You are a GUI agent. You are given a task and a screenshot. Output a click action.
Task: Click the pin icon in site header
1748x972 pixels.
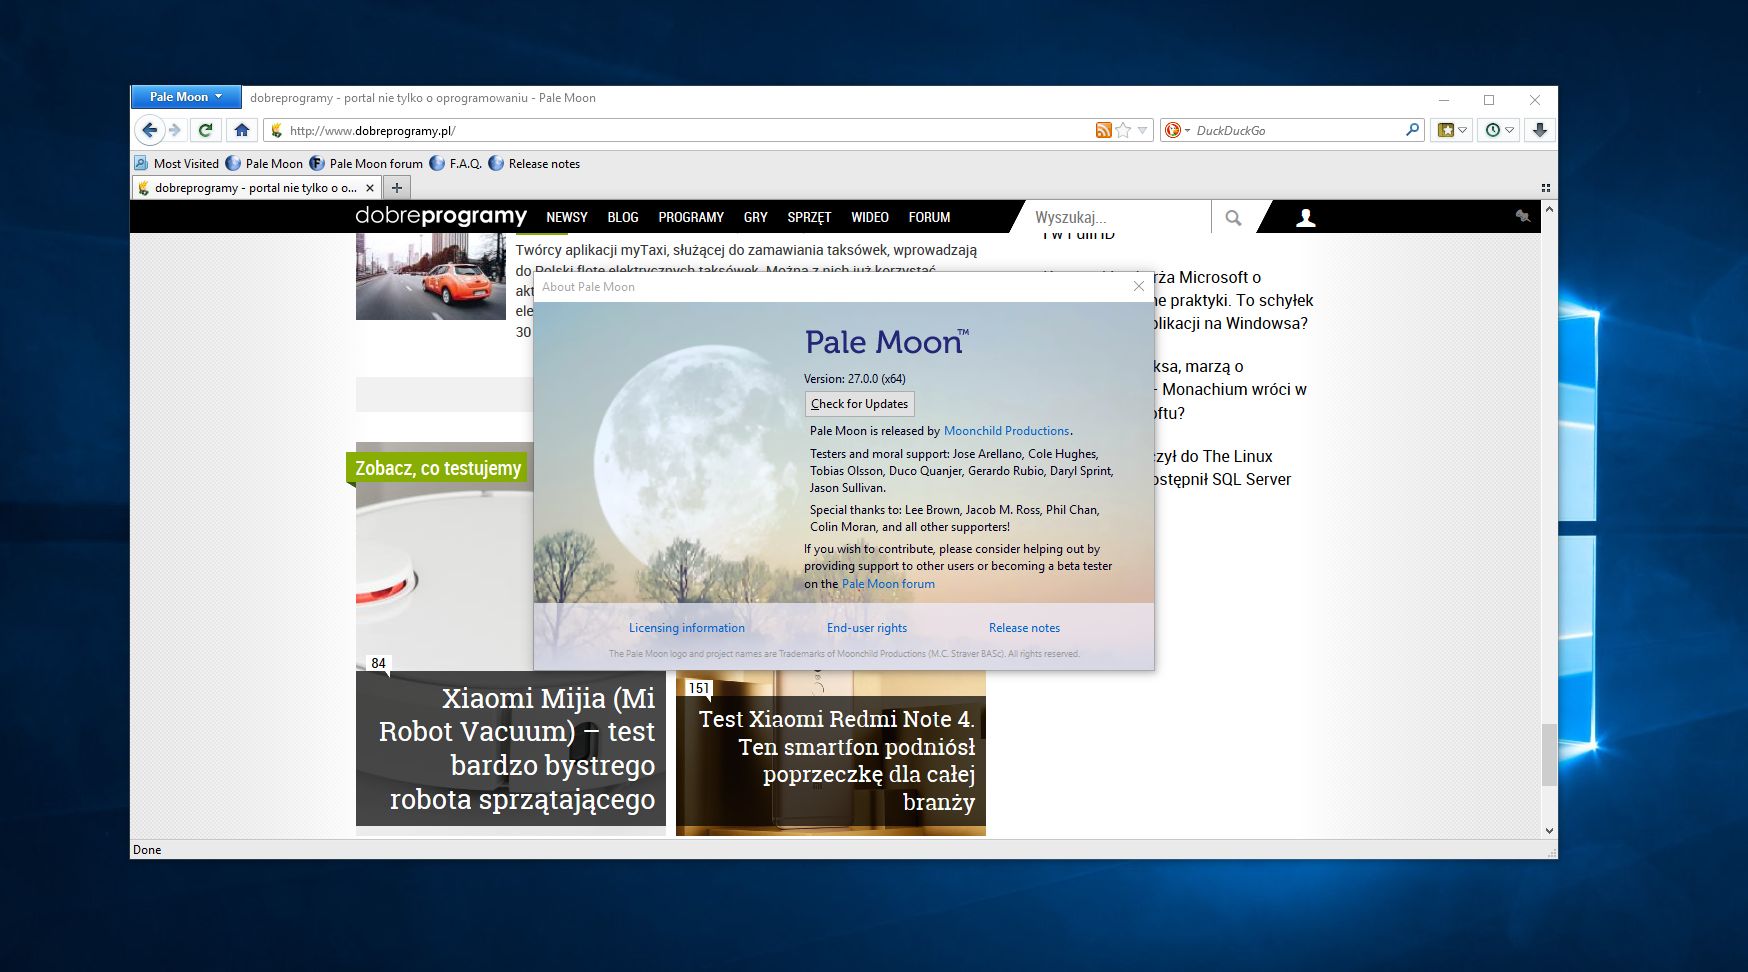tap(1523, 216)
